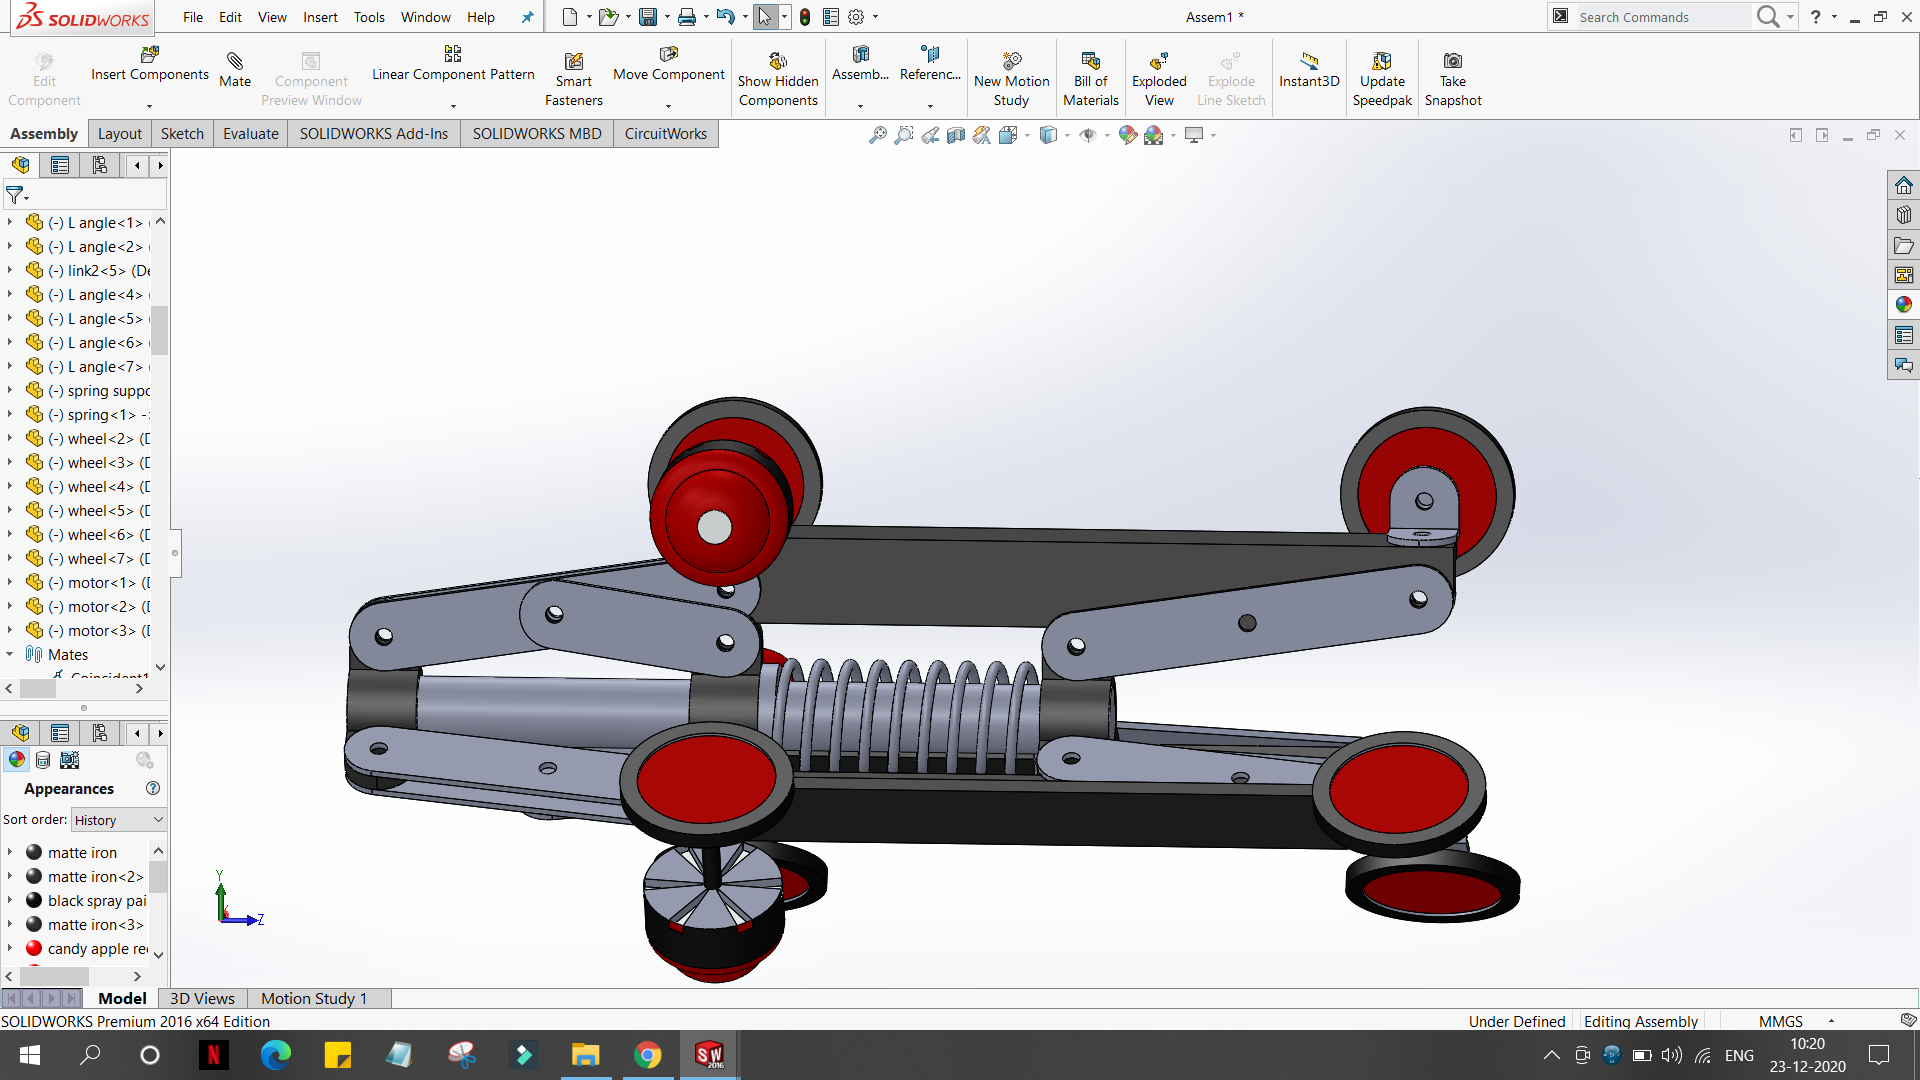Select Scene, Lights, Cameras icon

(x=70, y=760)
